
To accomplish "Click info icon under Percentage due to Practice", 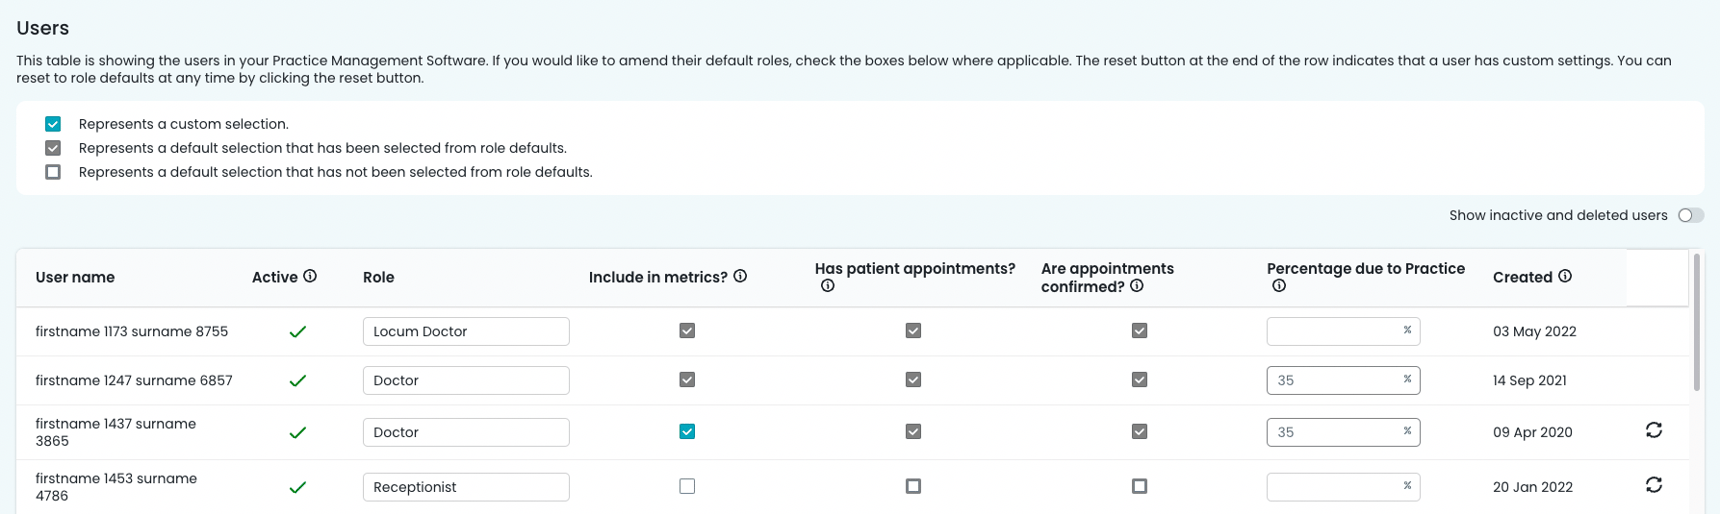I will tap(1279, 286).
